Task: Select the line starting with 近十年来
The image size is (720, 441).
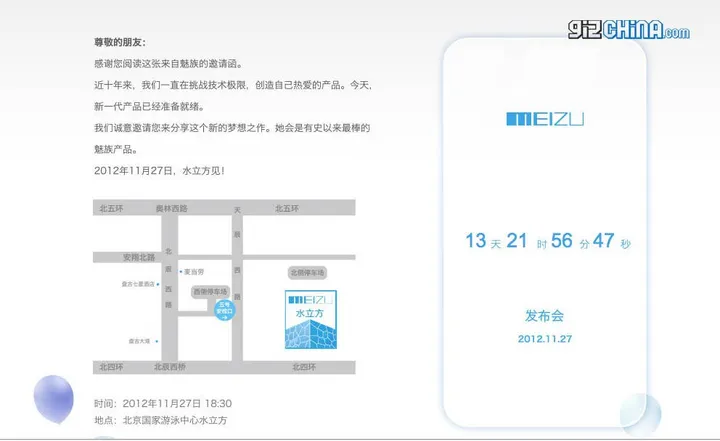Action: click(x=233, y=85)
